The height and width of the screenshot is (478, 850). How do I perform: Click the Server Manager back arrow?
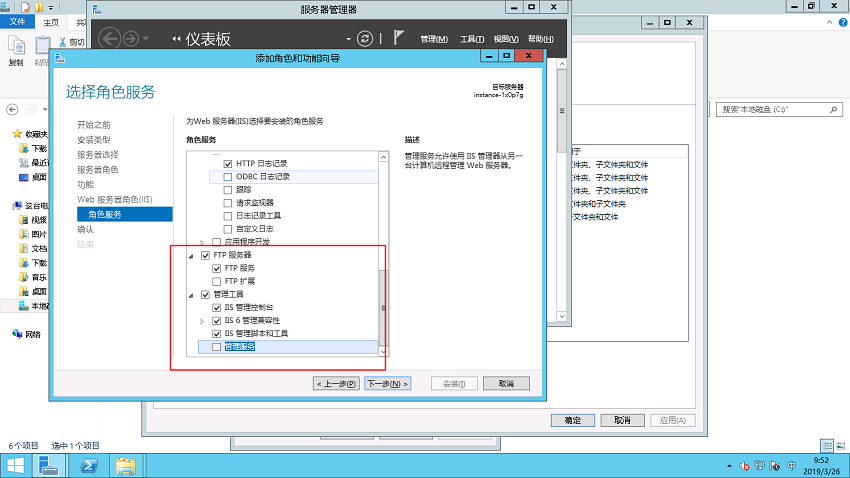(x=110, y=38)
